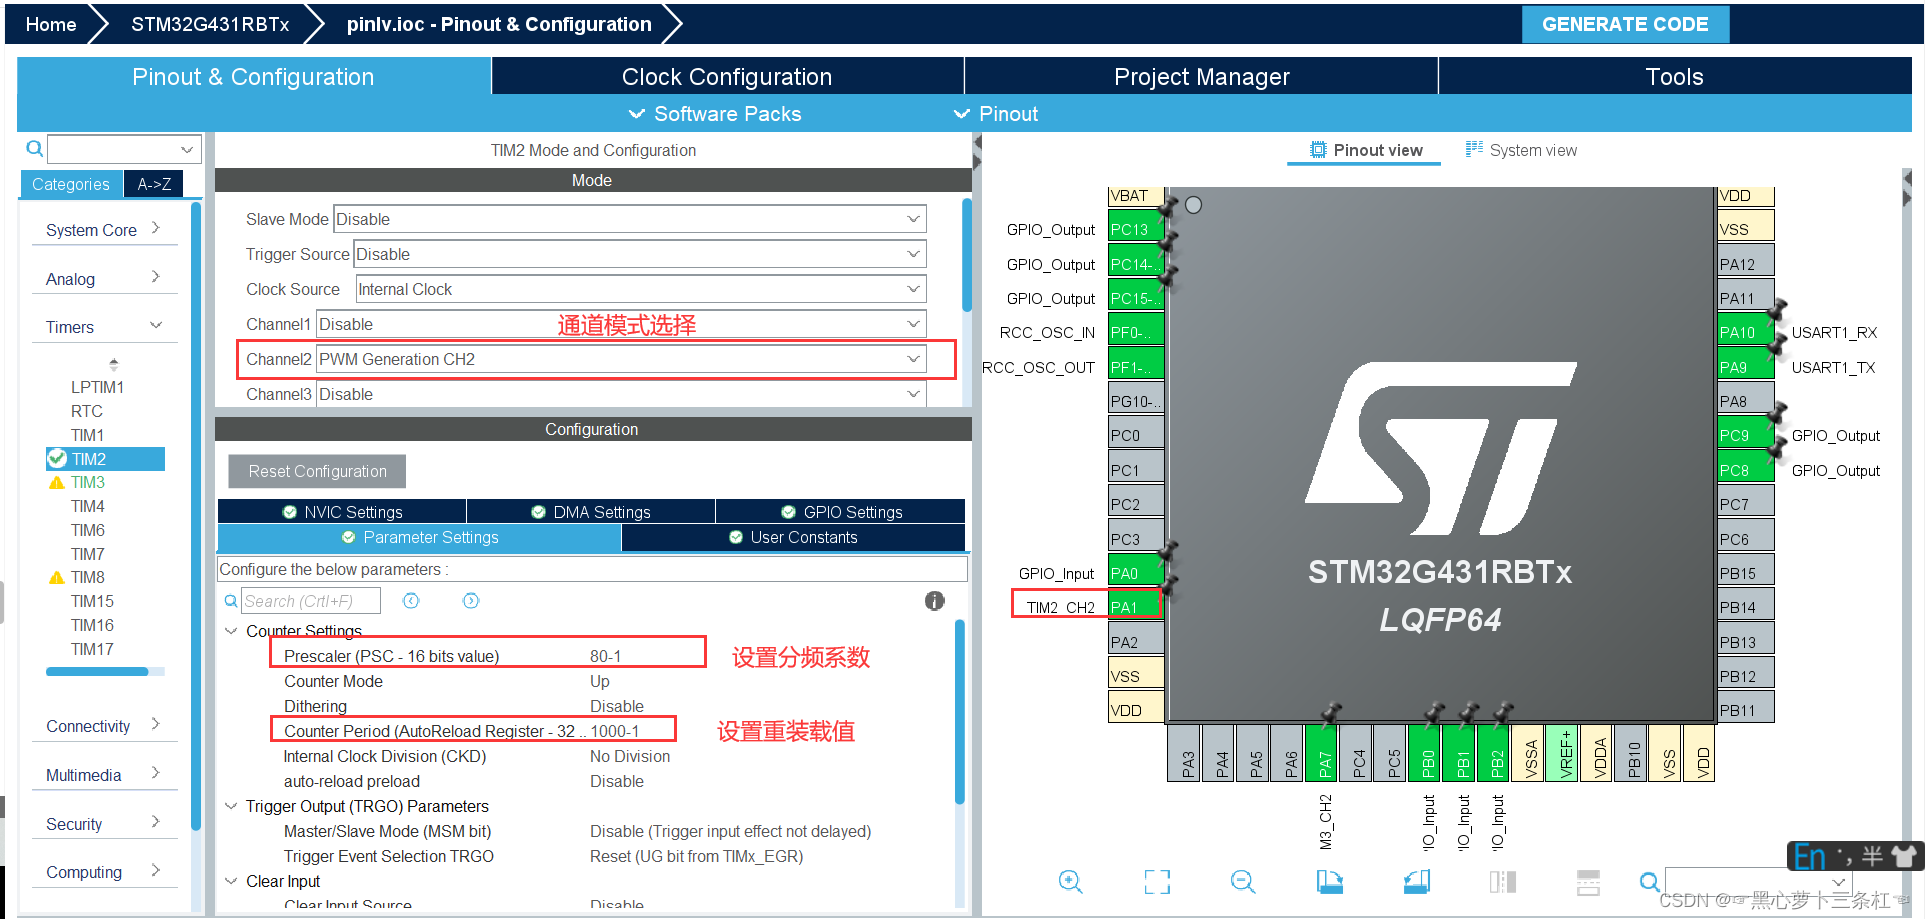The height and width of the screenshot is (919, 1925).
Task: Click the vertical split view icon
Action: tap(1503, 881)
